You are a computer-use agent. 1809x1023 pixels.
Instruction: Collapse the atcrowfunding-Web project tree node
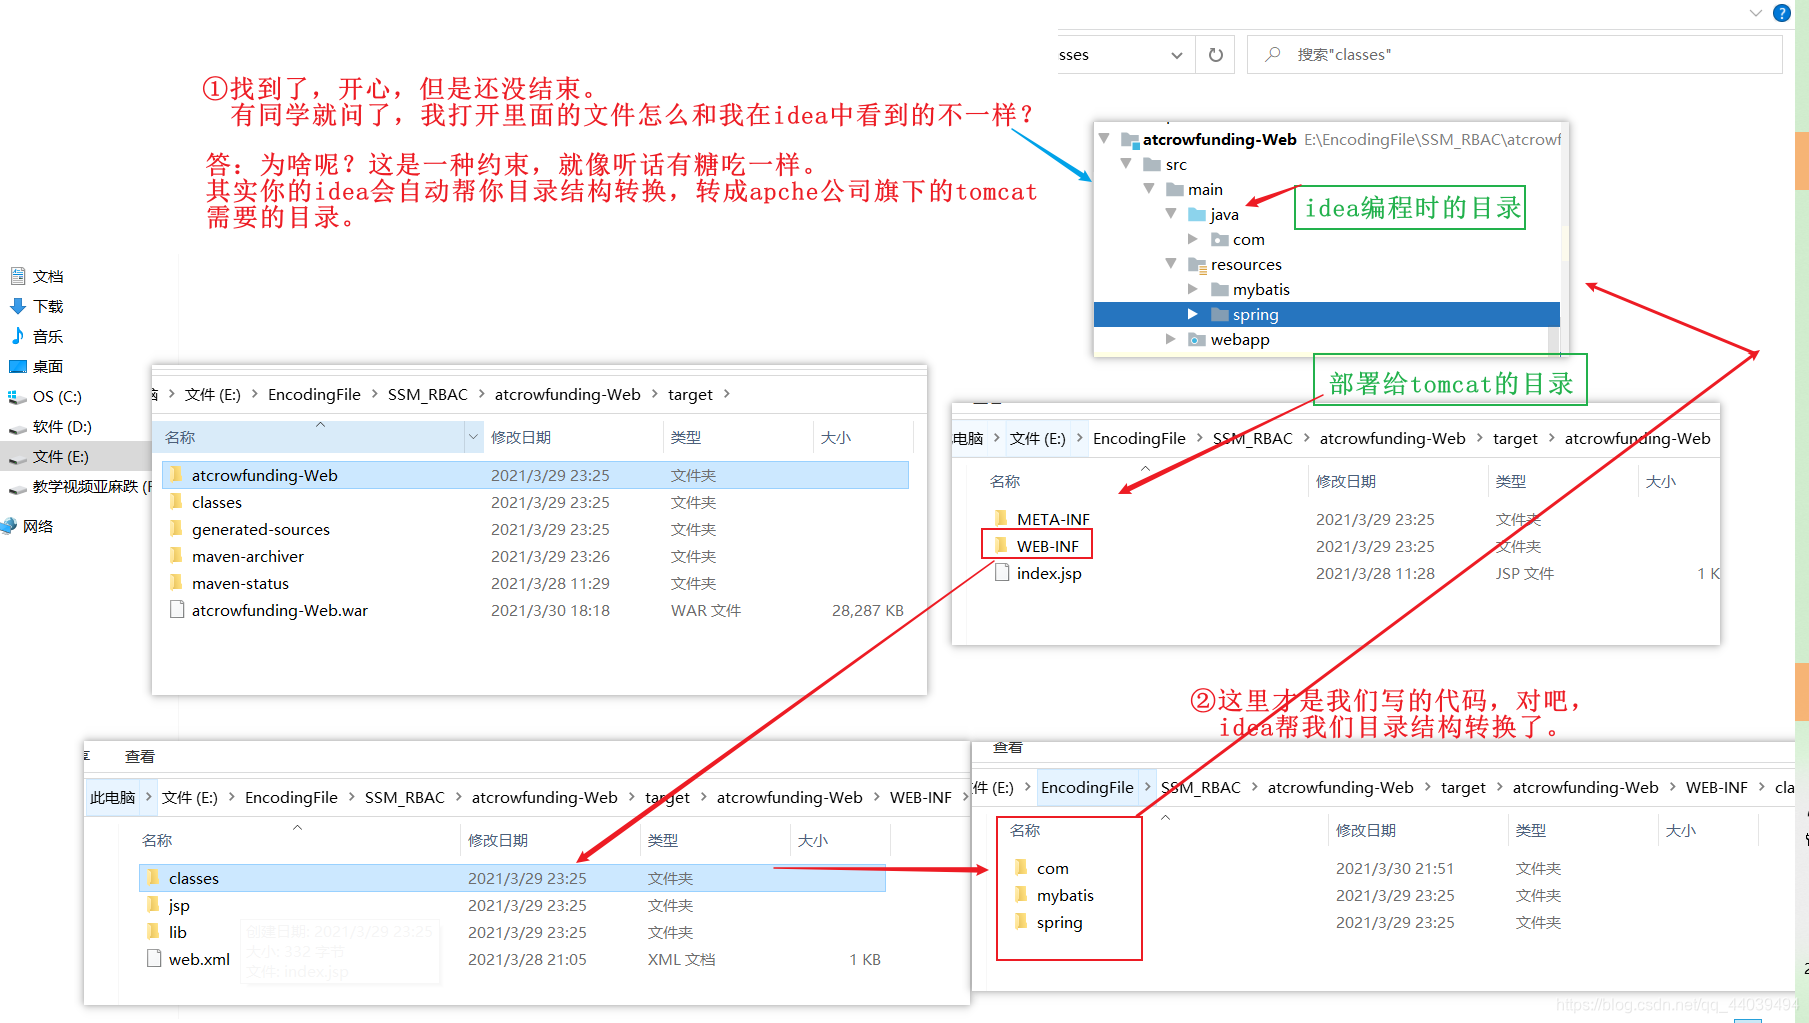tap(1104, 139)
